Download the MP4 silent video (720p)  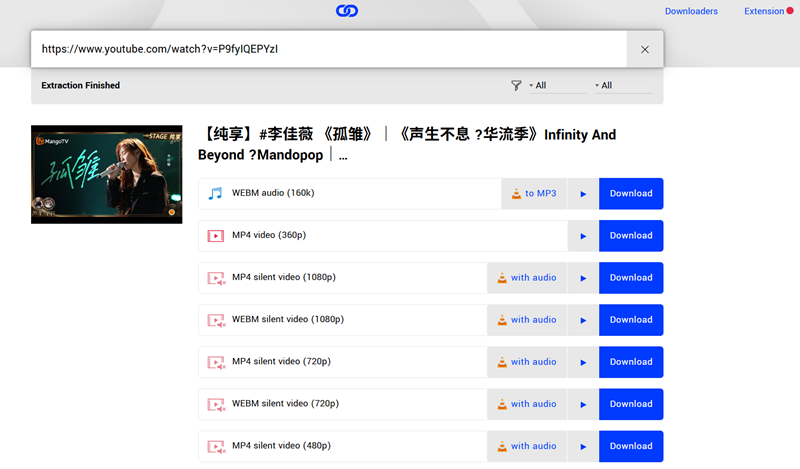631,362
